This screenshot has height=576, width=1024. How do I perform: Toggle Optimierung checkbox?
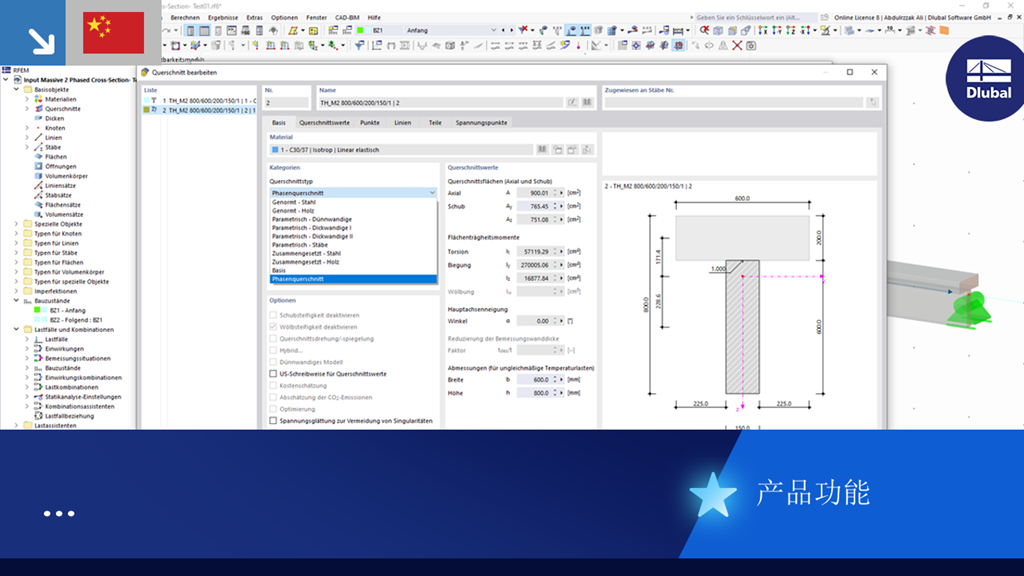click(x=273, y=409)
